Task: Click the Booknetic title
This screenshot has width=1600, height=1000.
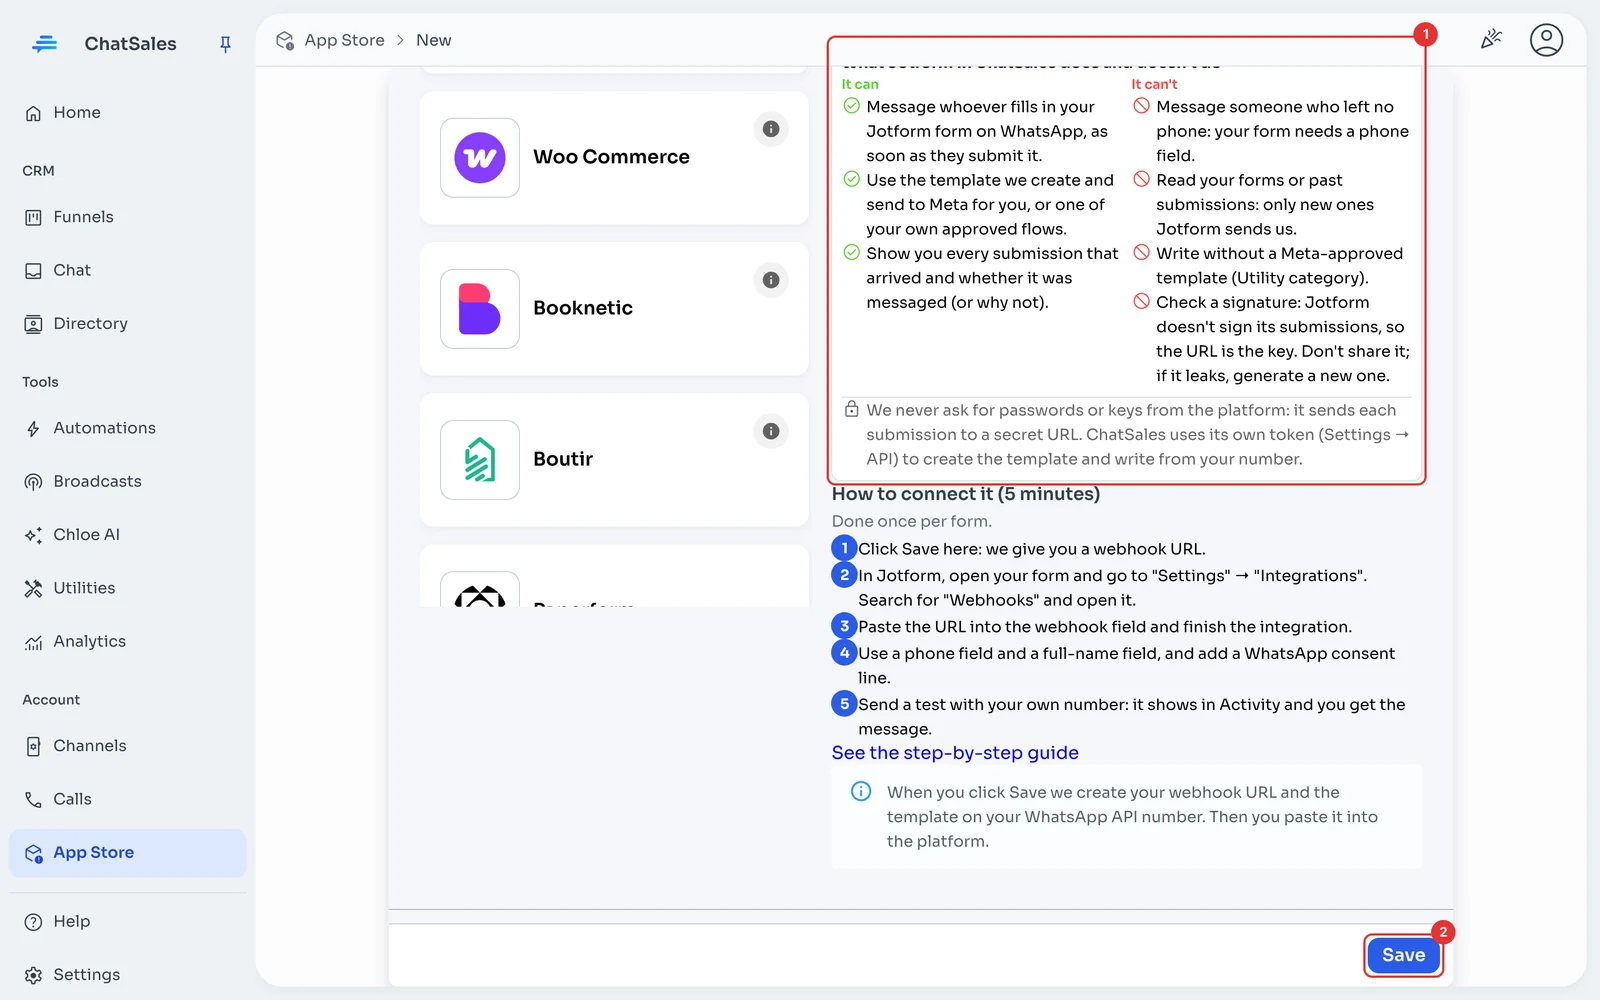Action: click(x=583, y=308)
